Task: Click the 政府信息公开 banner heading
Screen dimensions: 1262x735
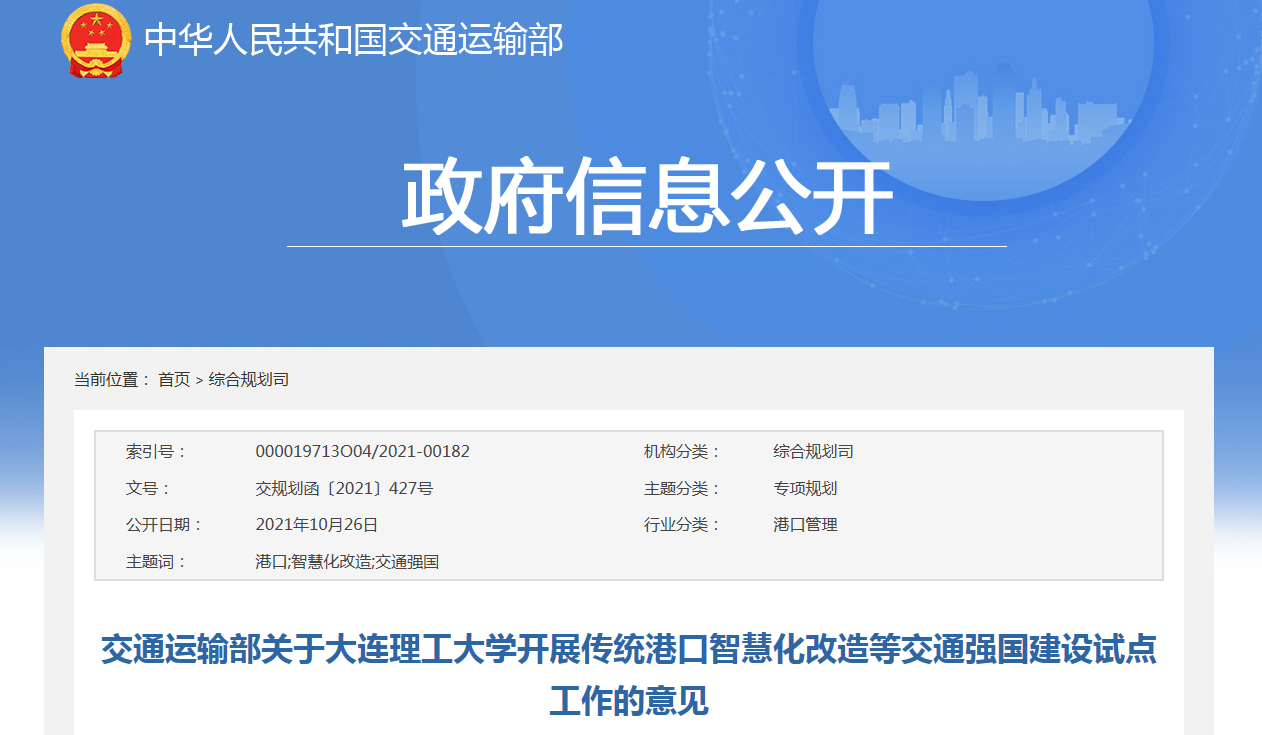Action: 647,198
